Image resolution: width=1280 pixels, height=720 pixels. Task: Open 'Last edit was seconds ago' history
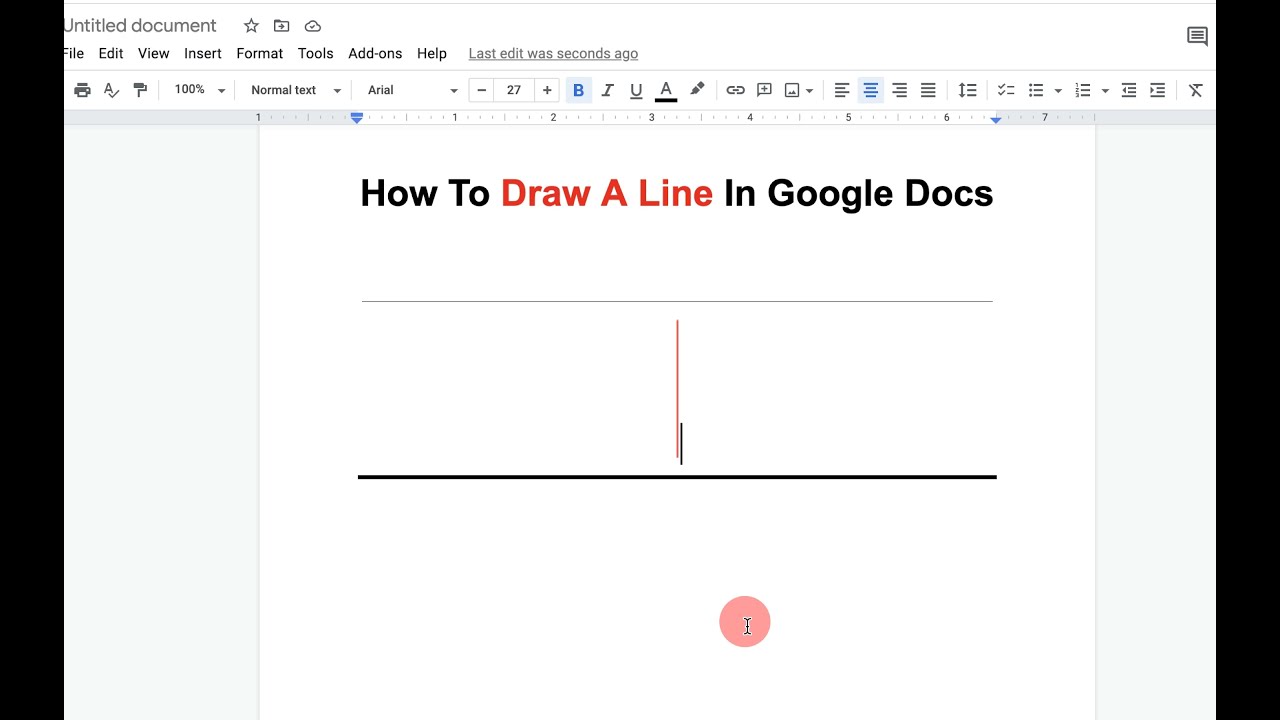click(553, 53)
